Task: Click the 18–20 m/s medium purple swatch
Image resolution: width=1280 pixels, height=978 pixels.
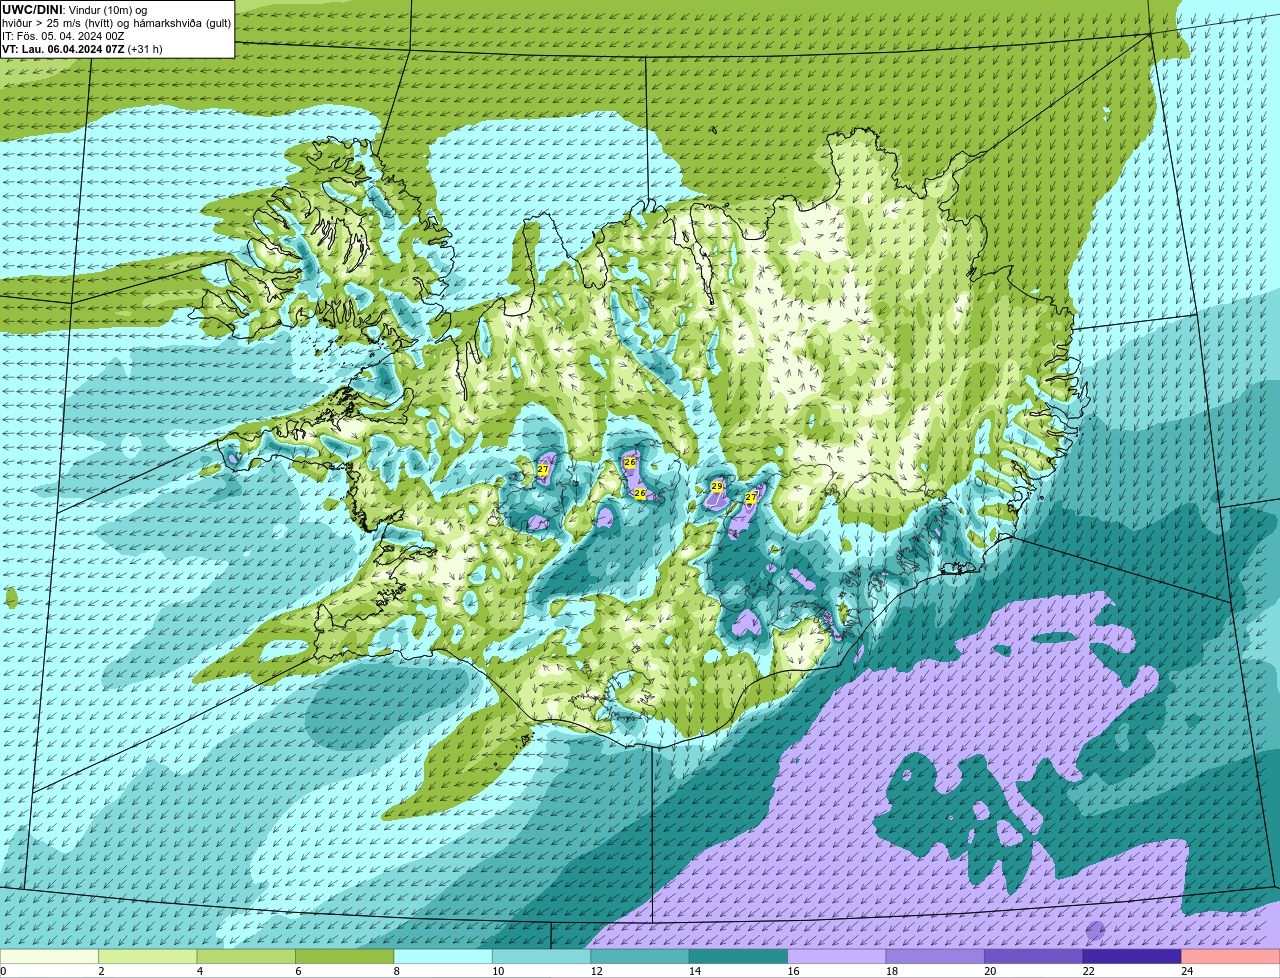Action: coord(935,956)
